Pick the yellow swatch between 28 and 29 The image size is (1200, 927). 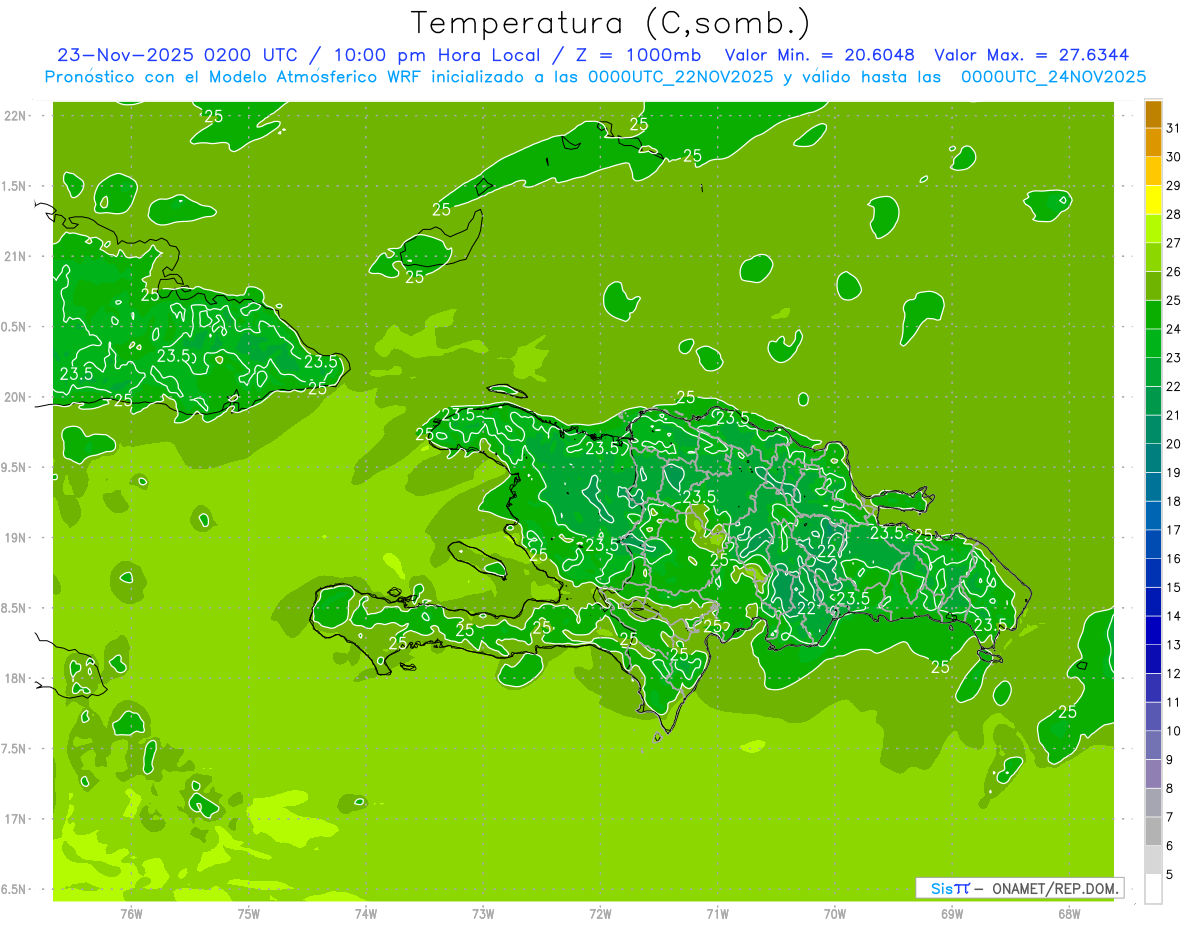pos(1153,200)
